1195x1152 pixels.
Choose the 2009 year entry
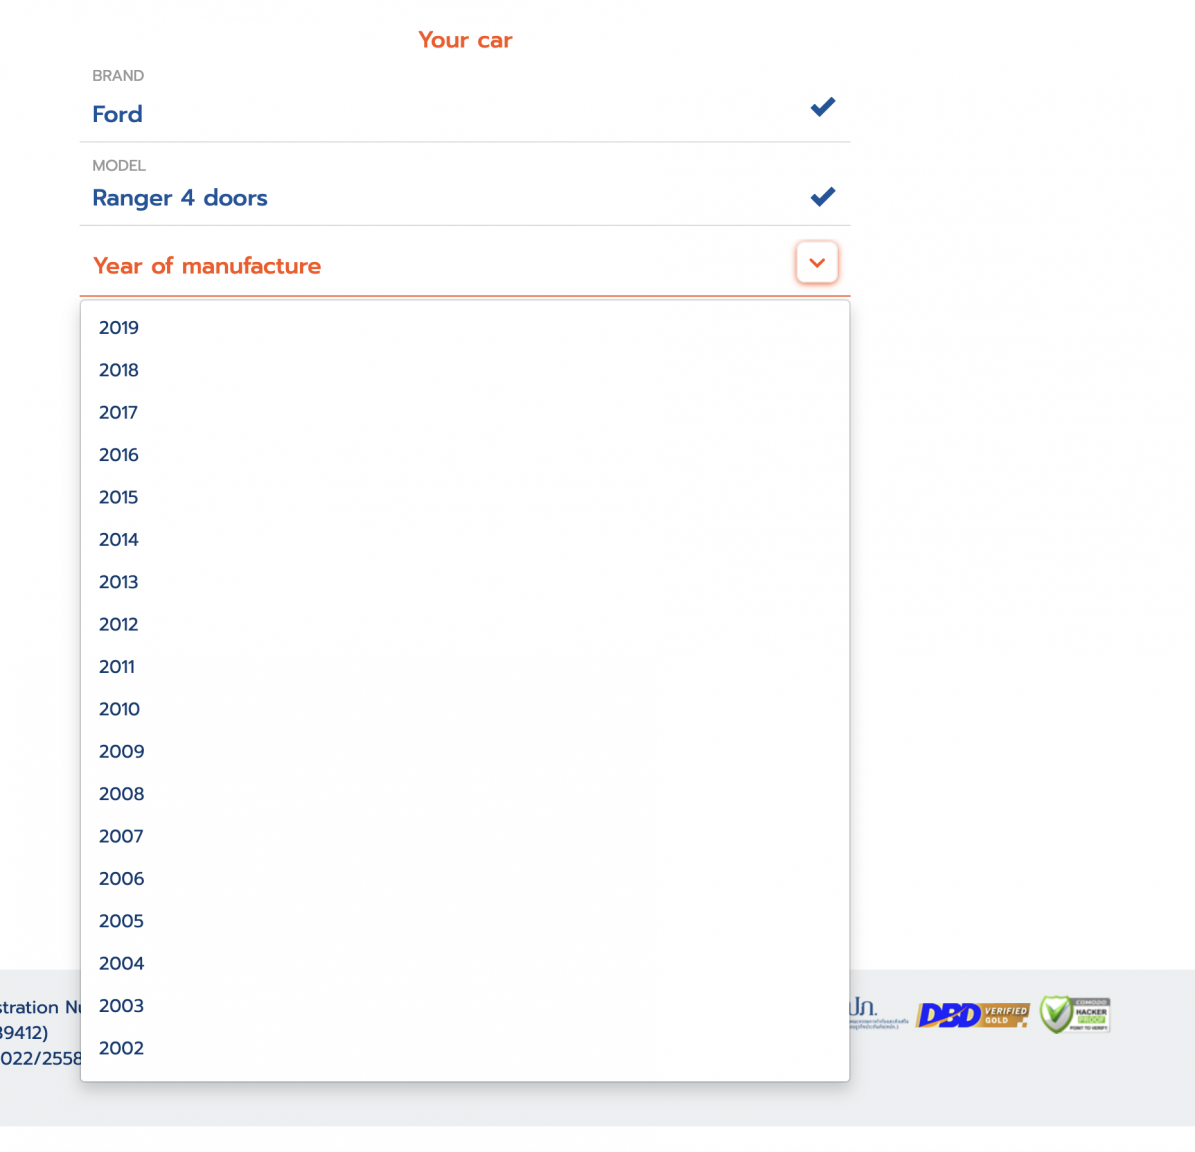click(465, 751)
